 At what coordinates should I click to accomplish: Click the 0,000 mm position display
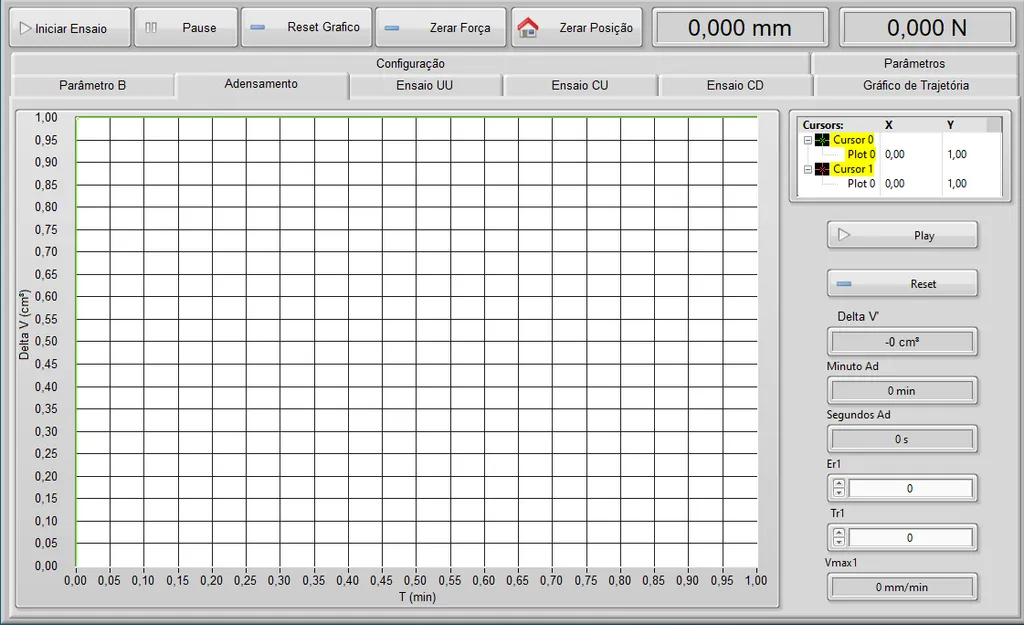click(740, 28)
